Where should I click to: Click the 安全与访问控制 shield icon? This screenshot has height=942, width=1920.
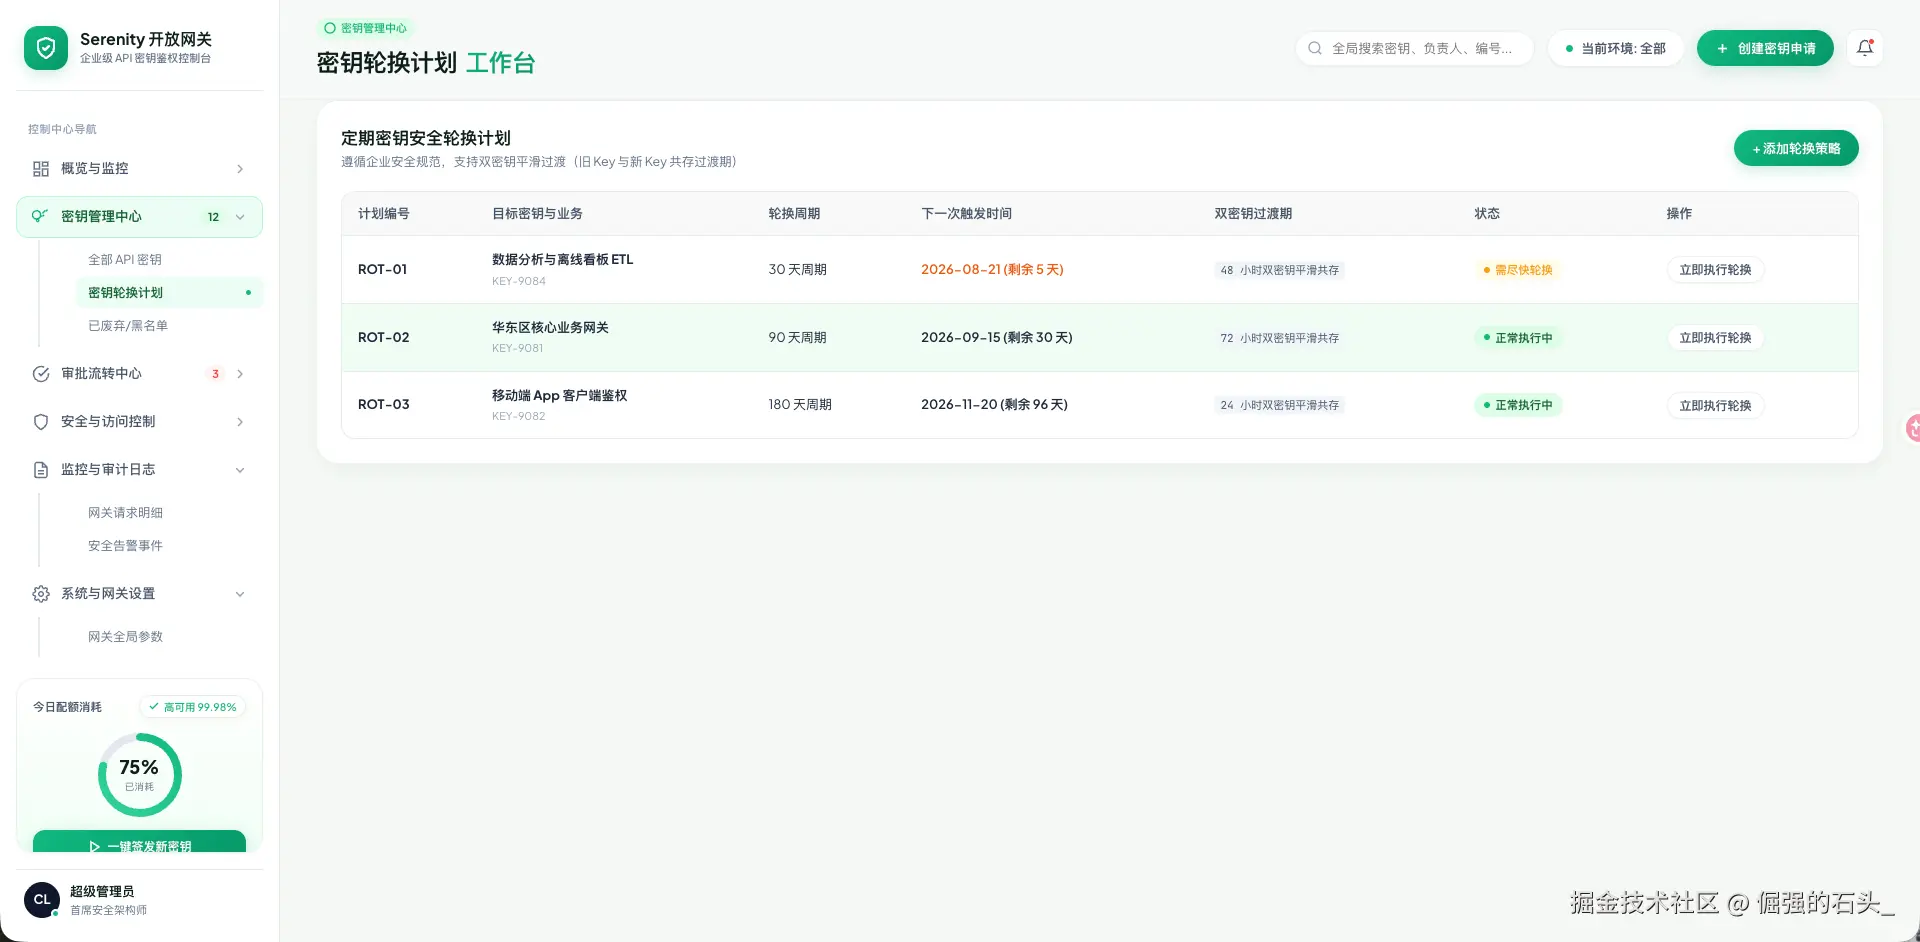pos(41,422)
